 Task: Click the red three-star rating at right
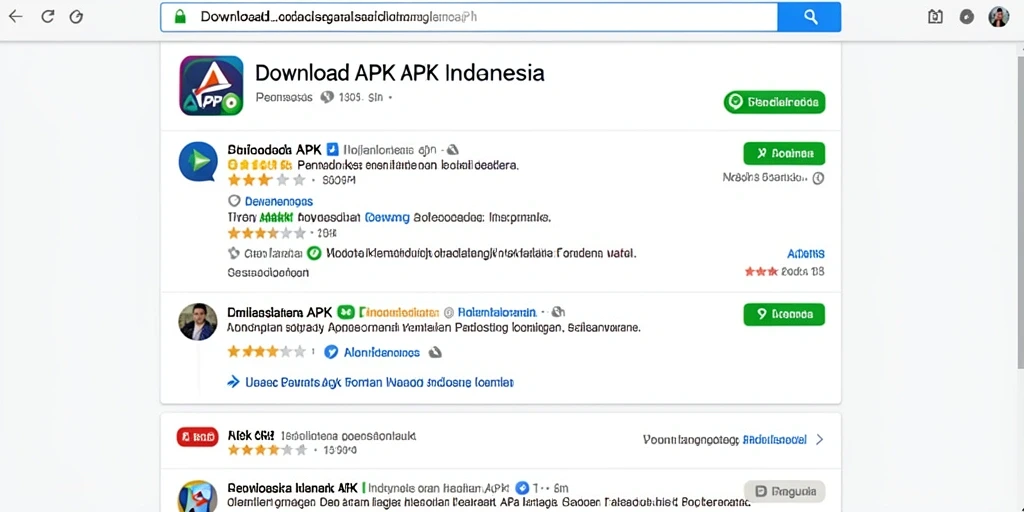(x=761, y=272)
